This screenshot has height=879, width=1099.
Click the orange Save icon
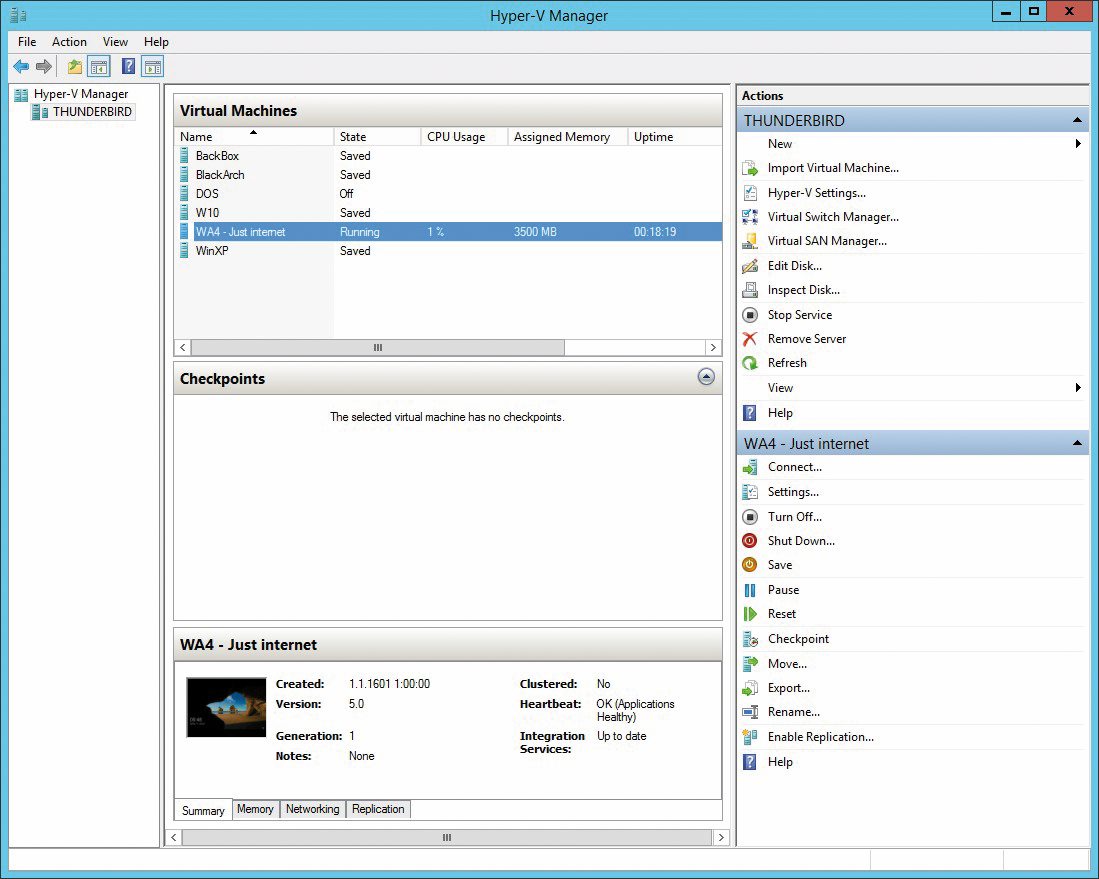[750, 564]
